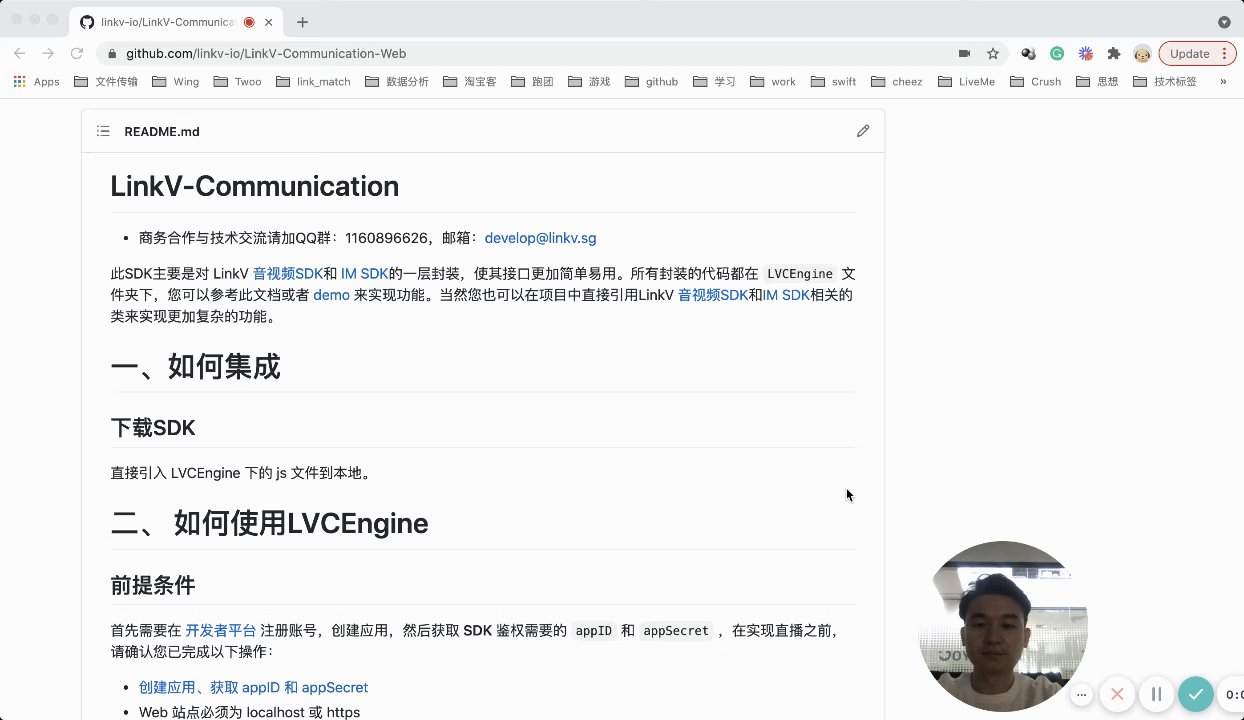
Task: Click the 前提条件 heading
Action: [153, 585]
